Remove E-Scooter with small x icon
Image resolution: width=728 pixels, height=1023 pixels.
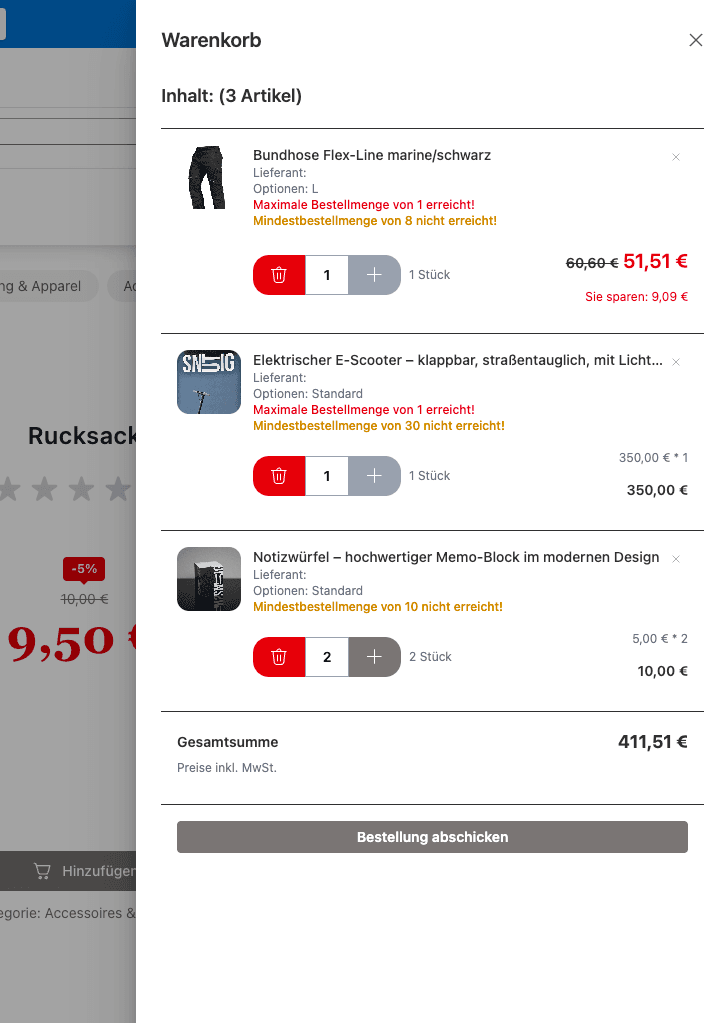(x=676, y=362)
